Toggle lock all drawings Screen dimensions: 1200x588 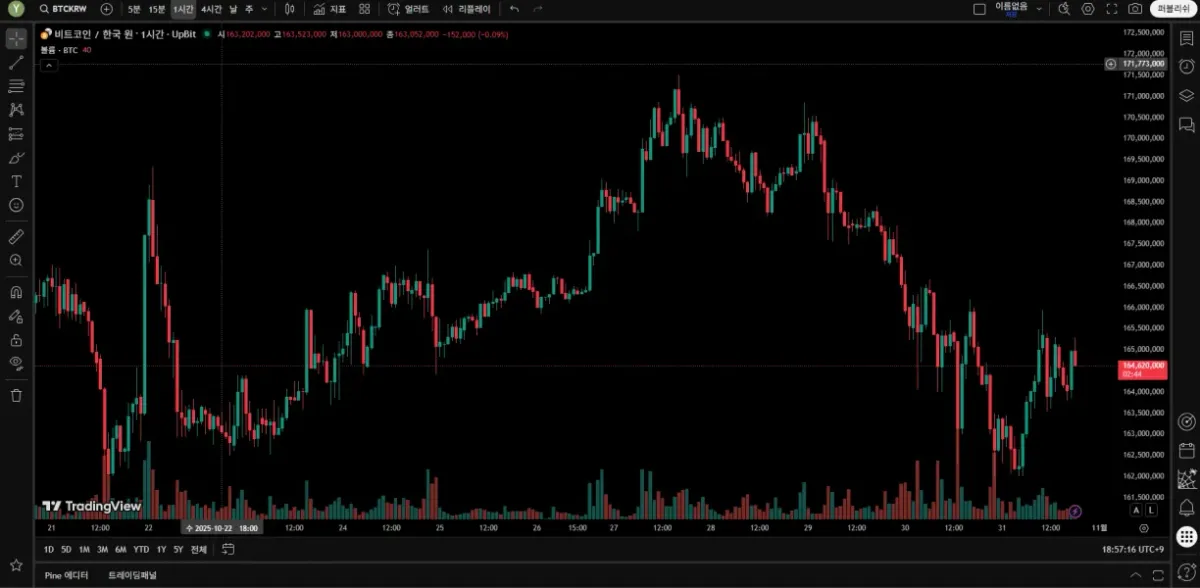click(16, 340)
